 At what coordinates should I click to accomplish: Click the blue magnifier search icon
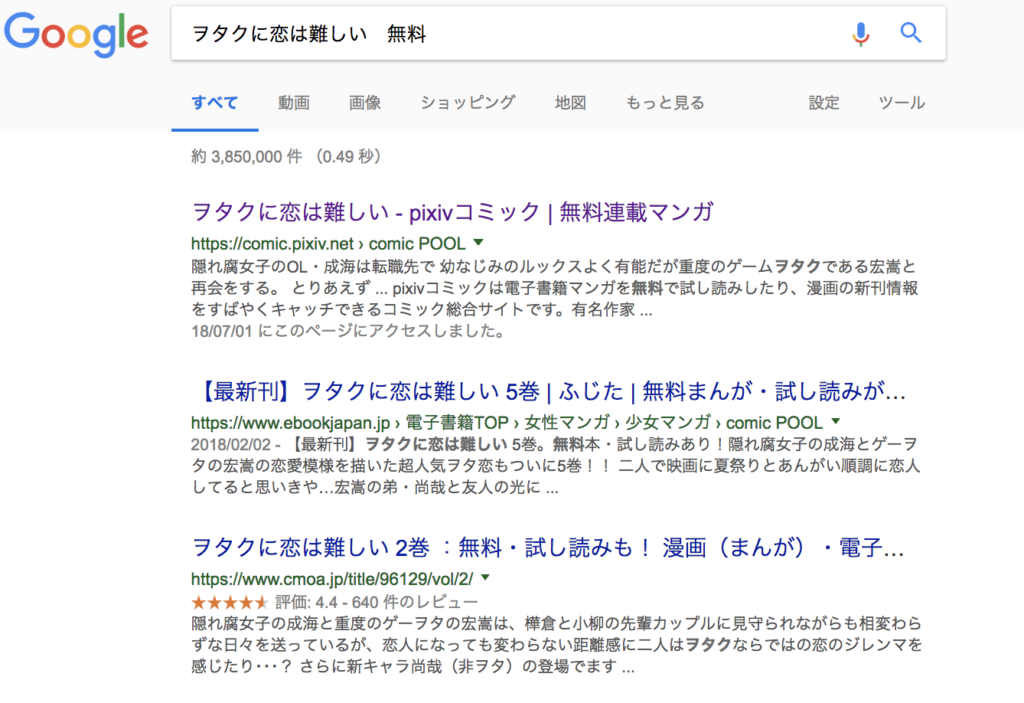911,33
